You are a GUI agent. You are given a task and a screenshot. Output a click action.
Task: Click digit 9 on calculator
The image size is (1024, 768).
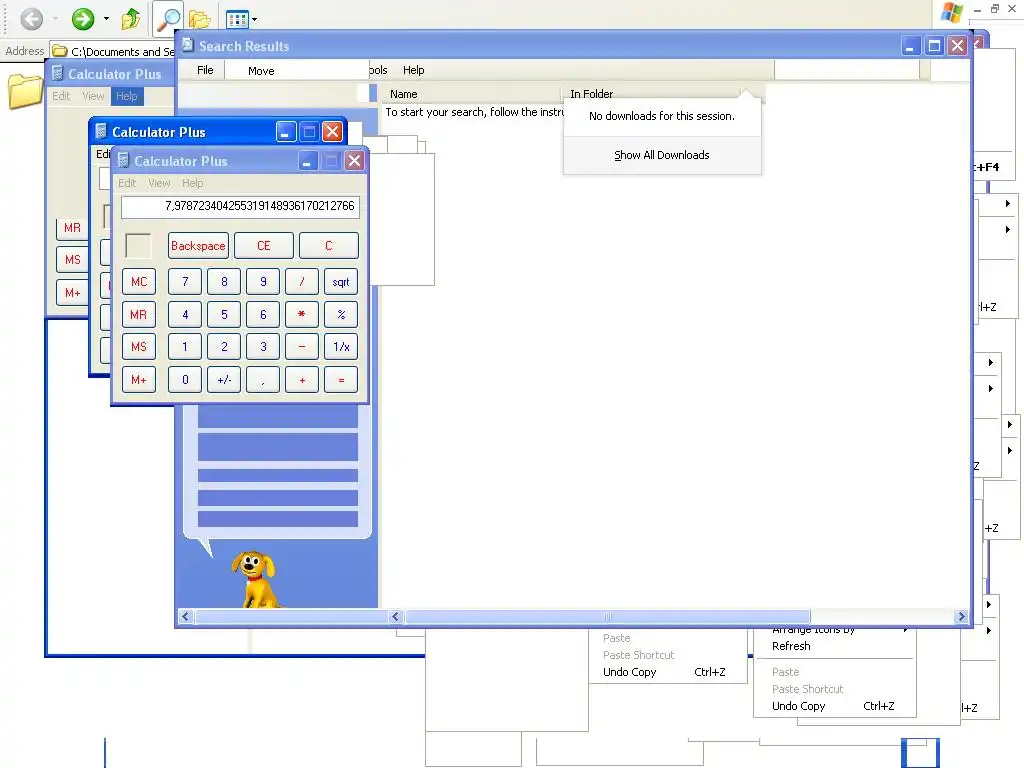(x=263, y=281)
